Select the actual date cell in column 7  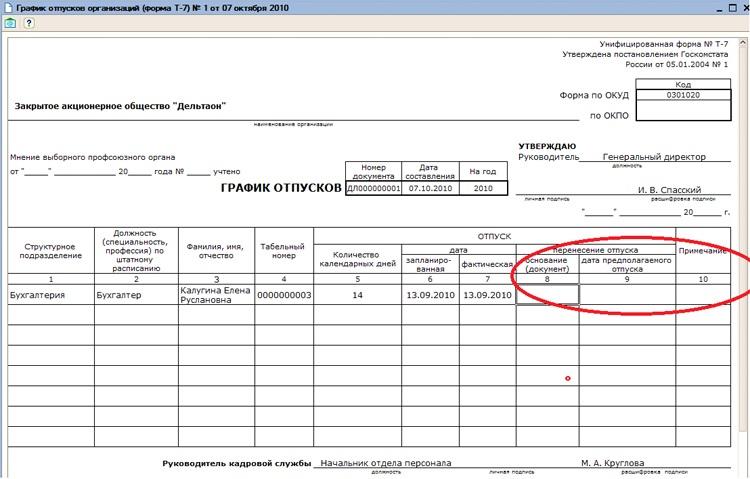(487, 295)
